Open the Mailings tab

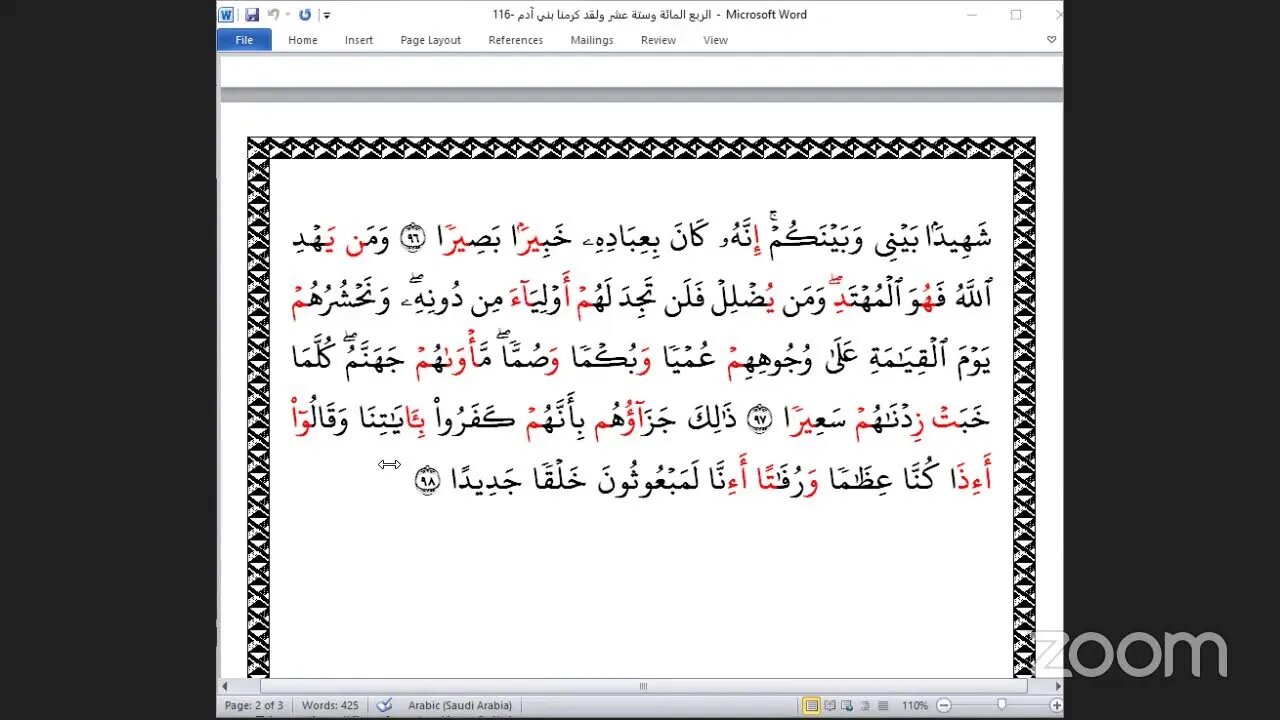point(592,40)
